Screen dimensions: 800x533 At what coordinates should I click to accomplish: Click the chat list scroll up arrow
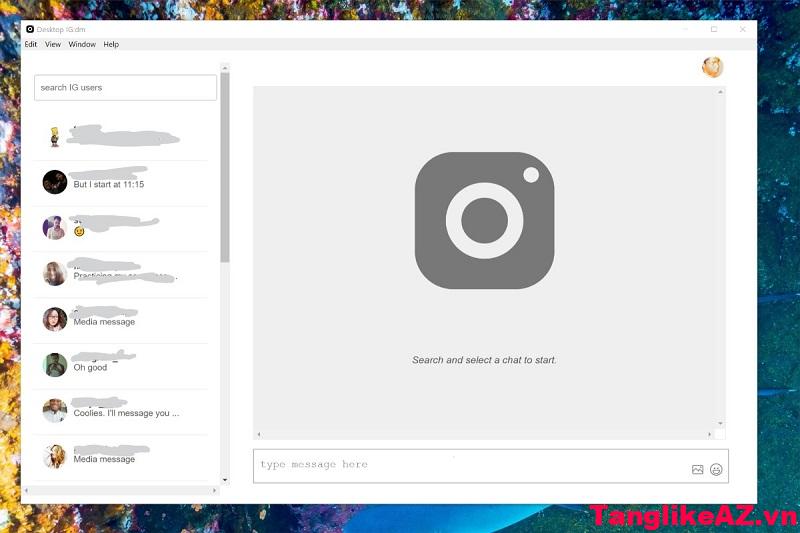click(x=225, y=68)
